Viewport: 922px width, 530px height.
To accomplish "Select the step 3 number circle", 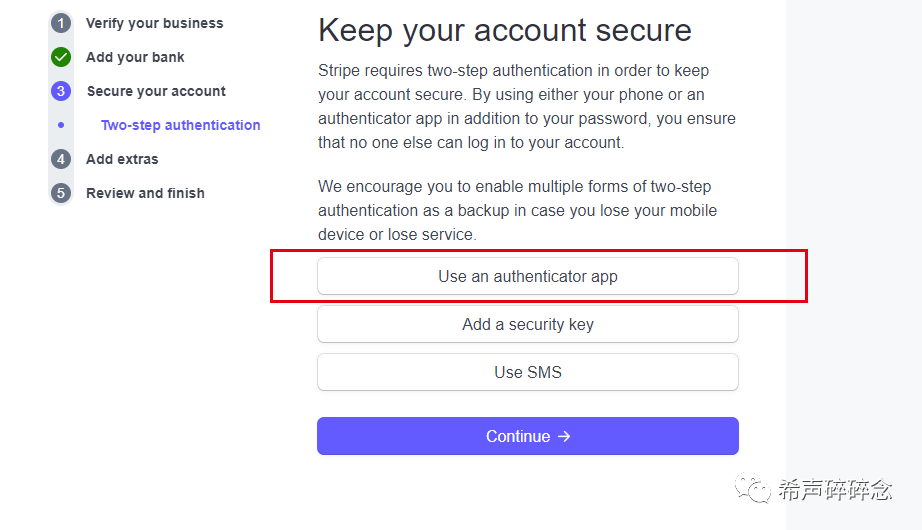I will point(61,91).
